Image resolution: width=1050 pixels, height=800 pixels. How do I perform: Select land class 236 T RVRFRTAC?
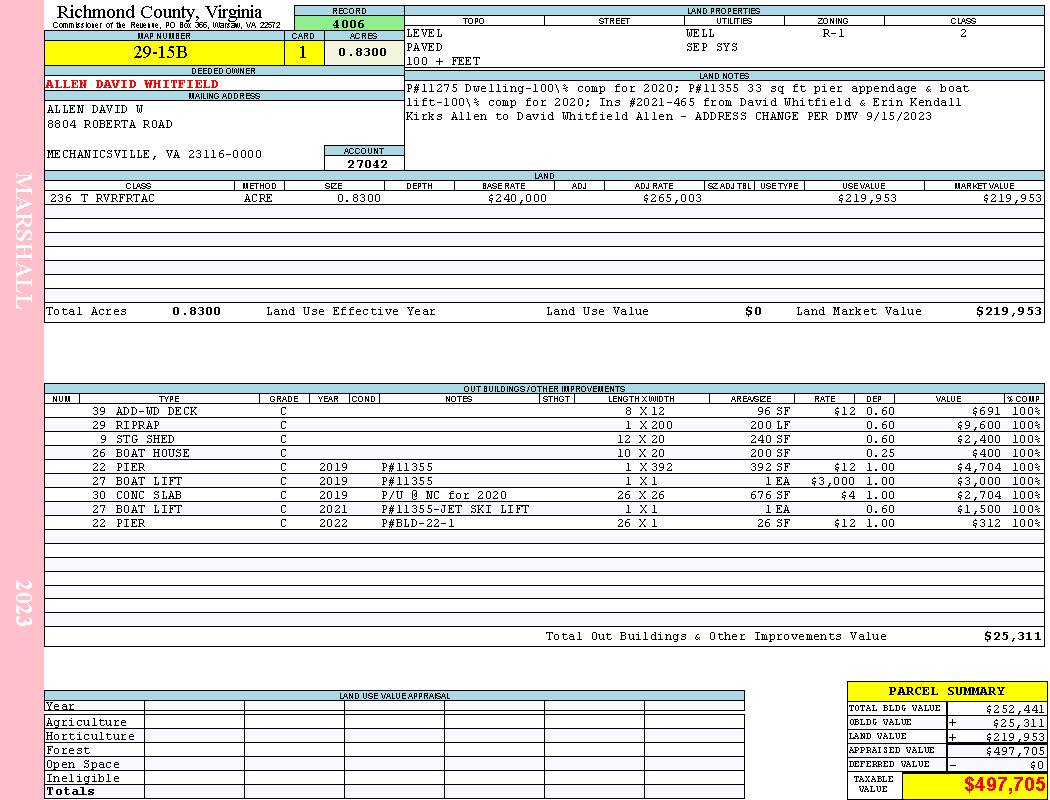click(102, 198)
